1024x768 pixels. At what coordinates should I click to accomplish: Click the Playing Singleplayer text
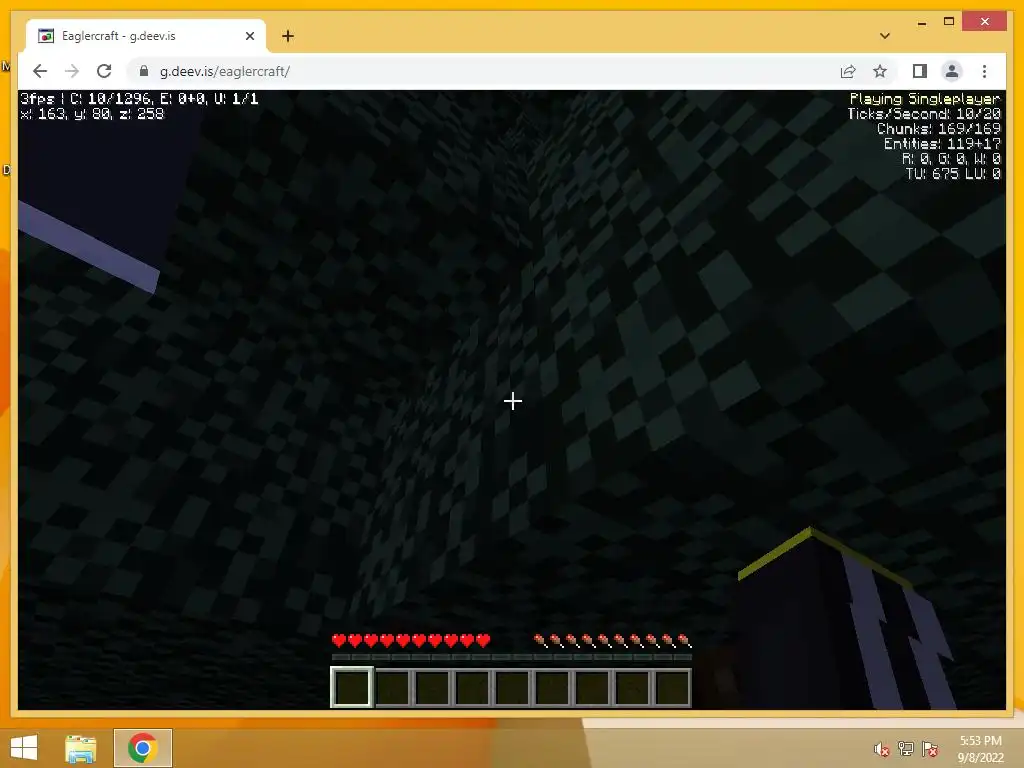tap(925, 99)
